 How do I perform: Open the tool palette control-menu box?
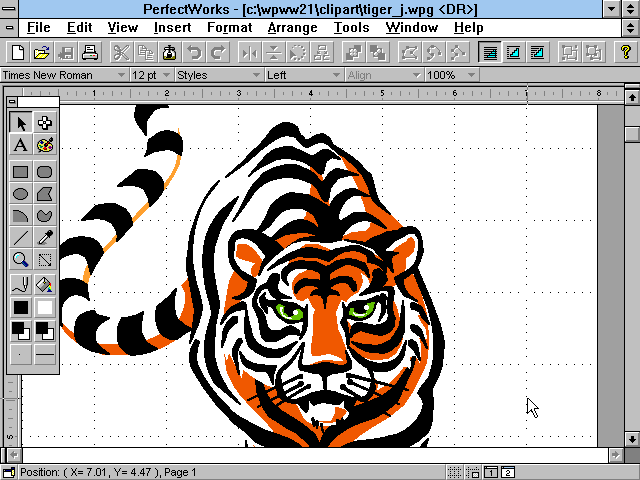(12, 102)
